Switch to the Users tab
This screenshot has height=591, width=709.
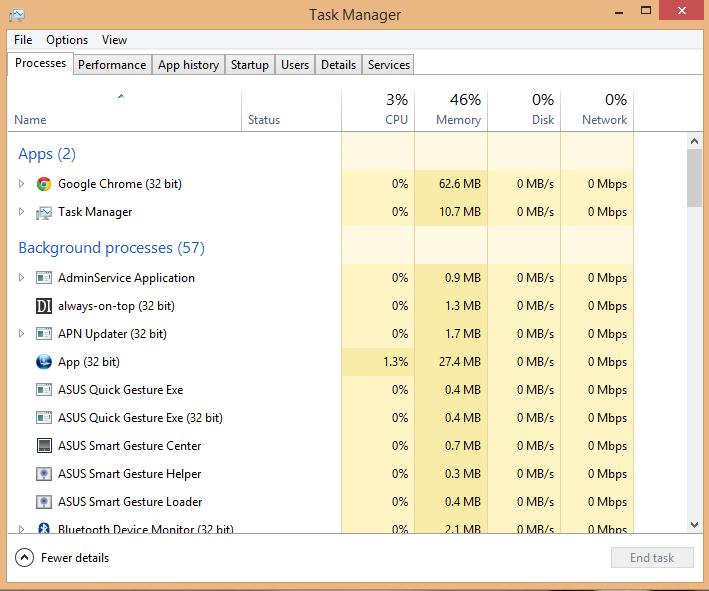pyautogui.click(x=295, y=65)
